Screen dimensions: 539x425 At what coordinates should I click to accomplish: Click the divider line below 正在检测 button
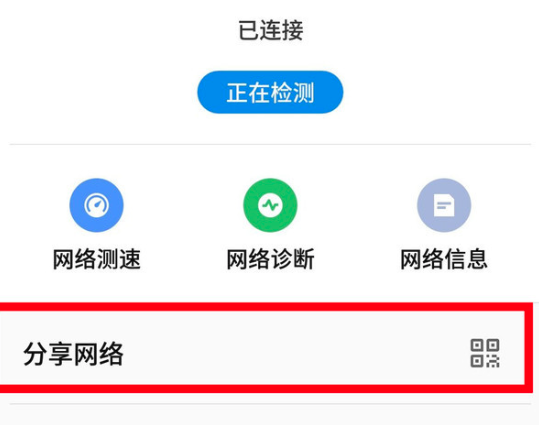(x=270, y=144)
